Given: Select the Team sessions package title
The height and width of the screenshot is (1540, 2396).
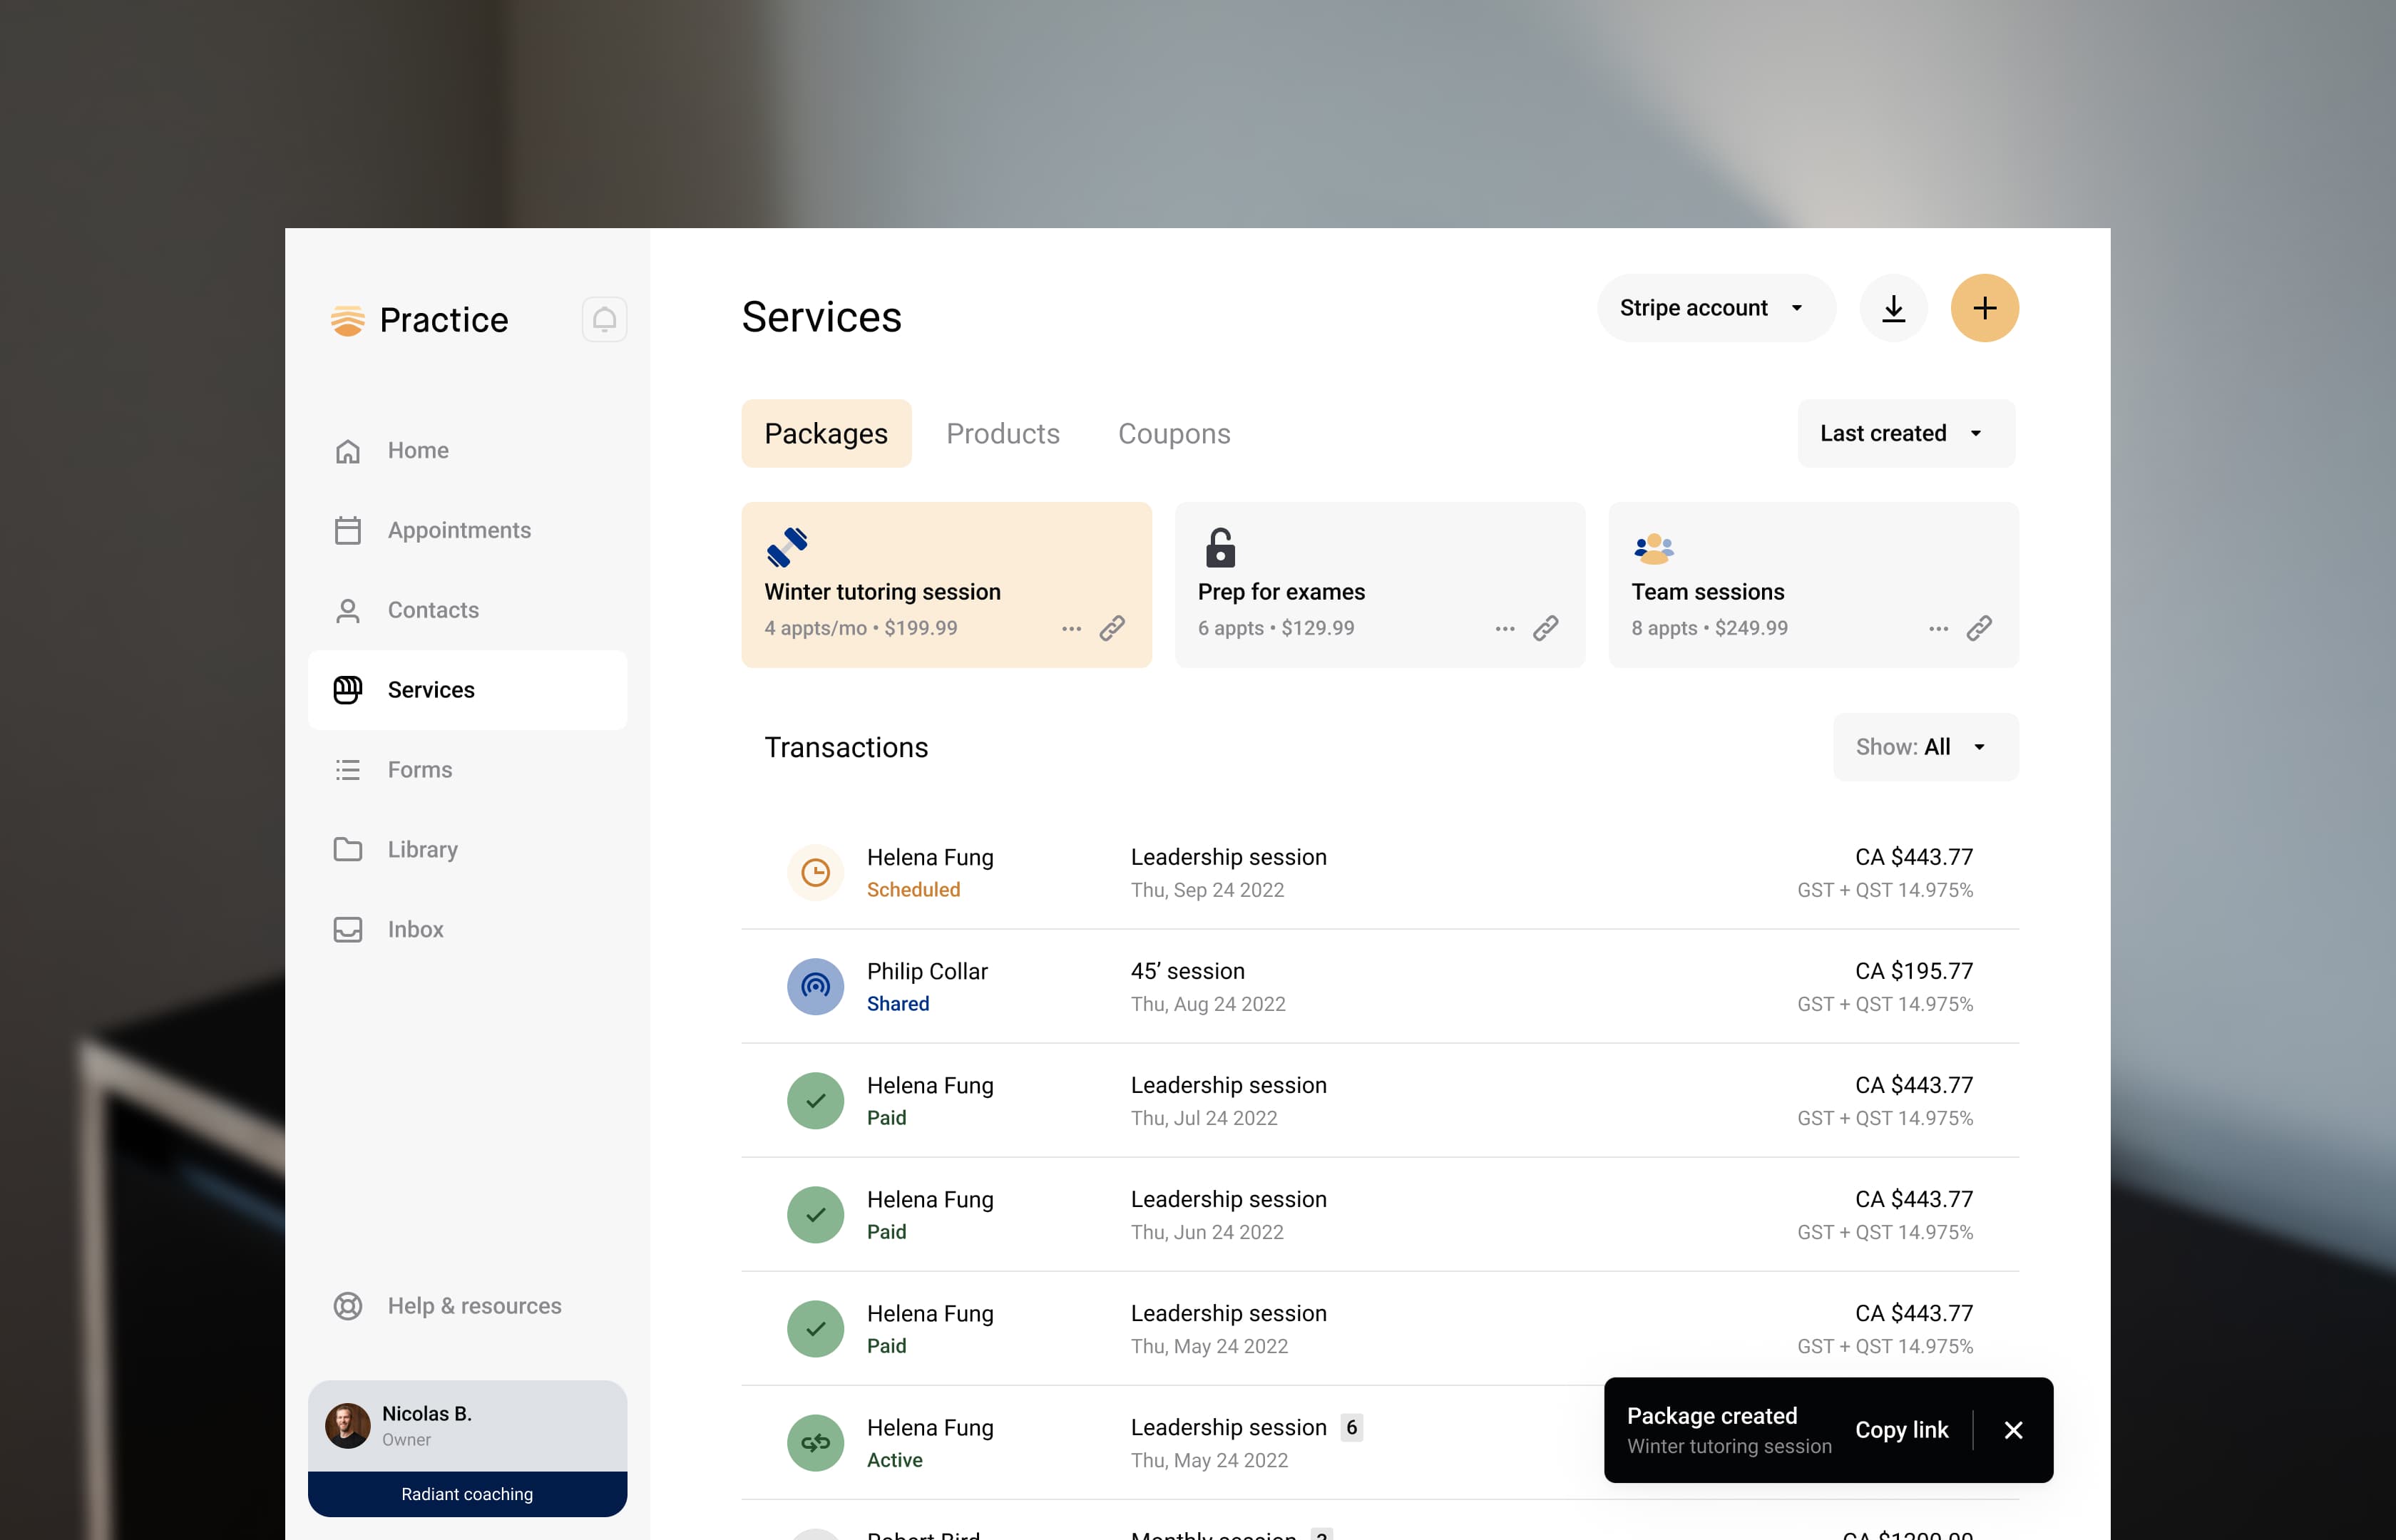Looking at the screenshot, I should tap(1707, 592).
